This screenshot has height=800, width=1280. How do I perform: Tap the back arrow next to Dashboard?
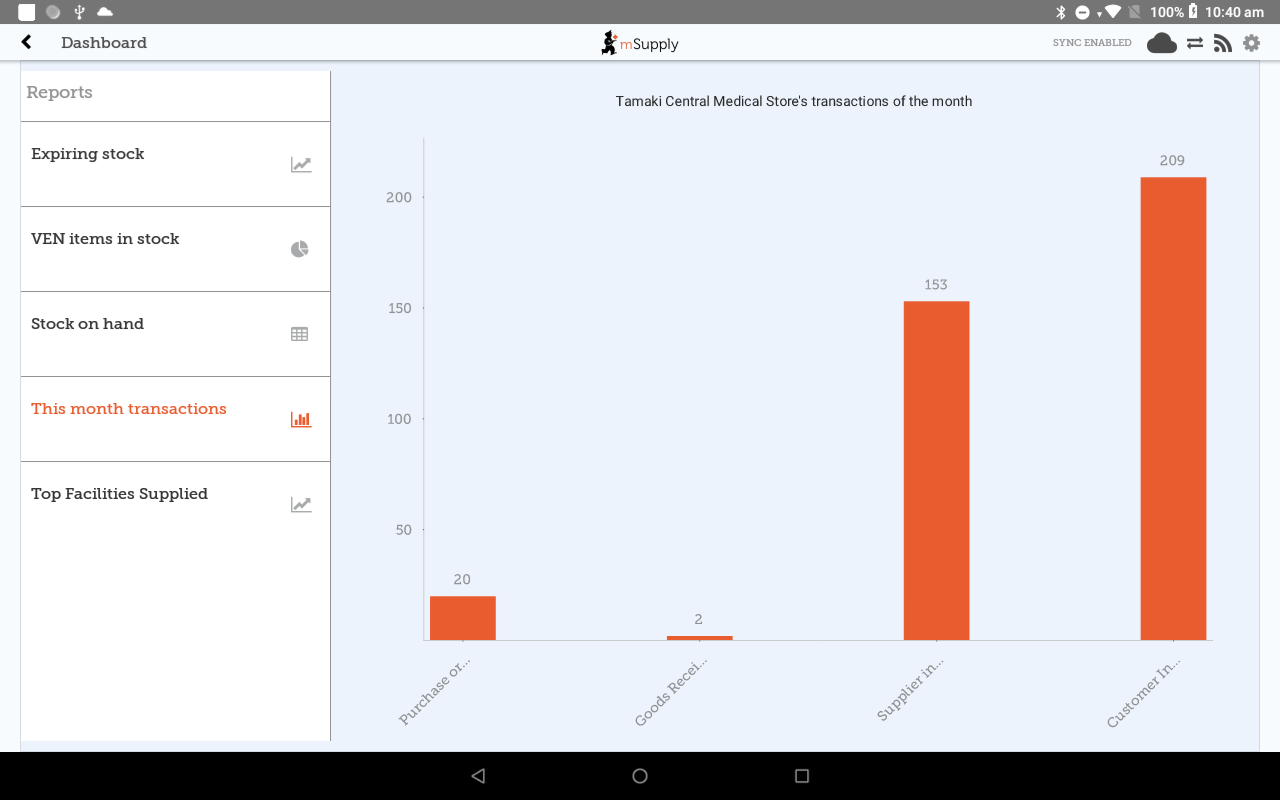pyautogui.click(x=27, y=42)
